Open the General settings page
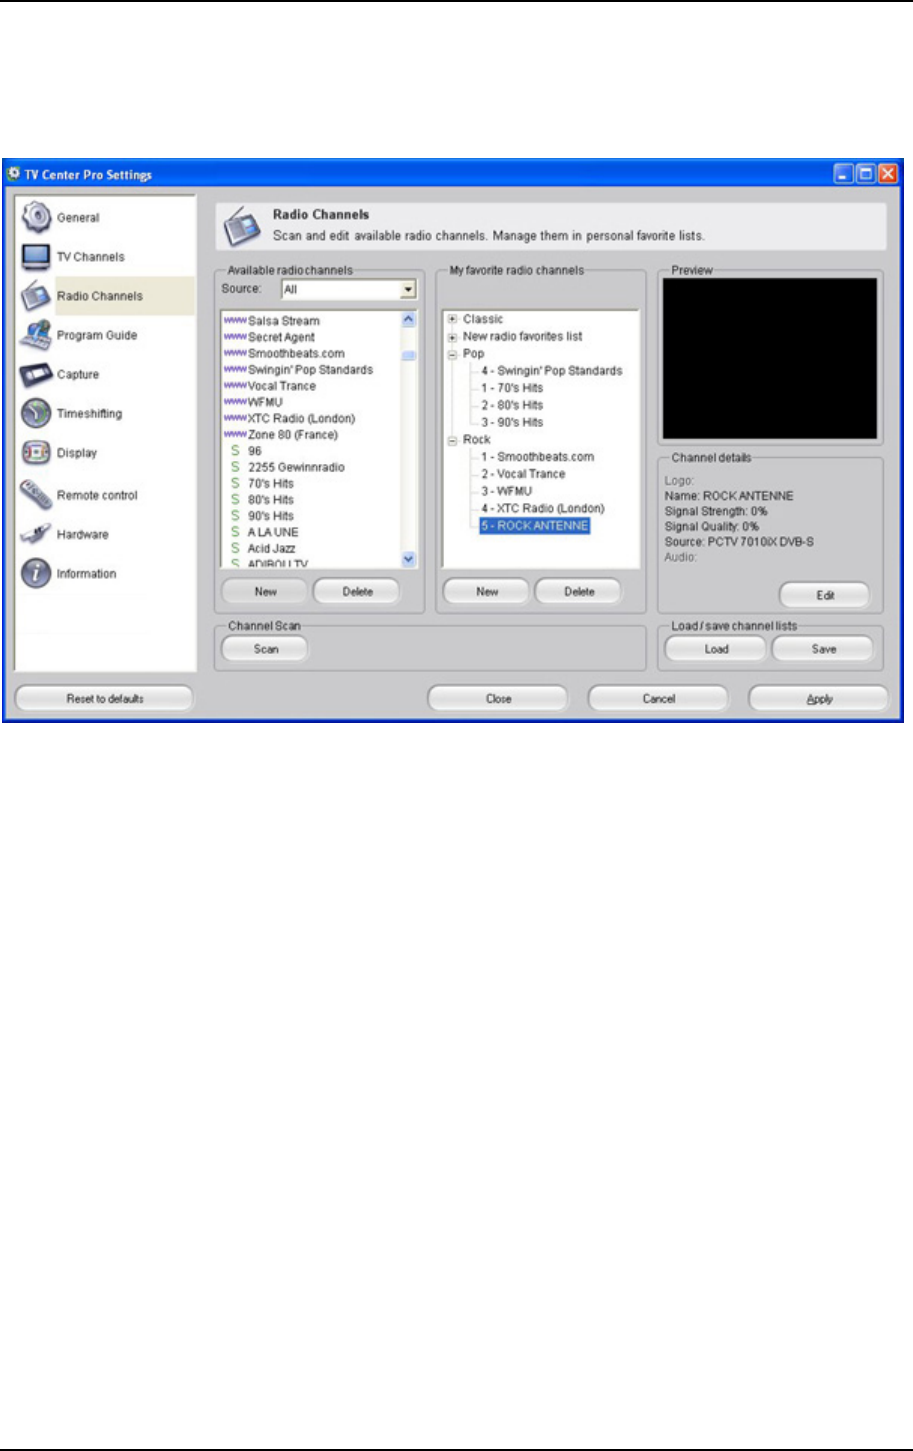The image size is (913, 1451). point(78,217)
